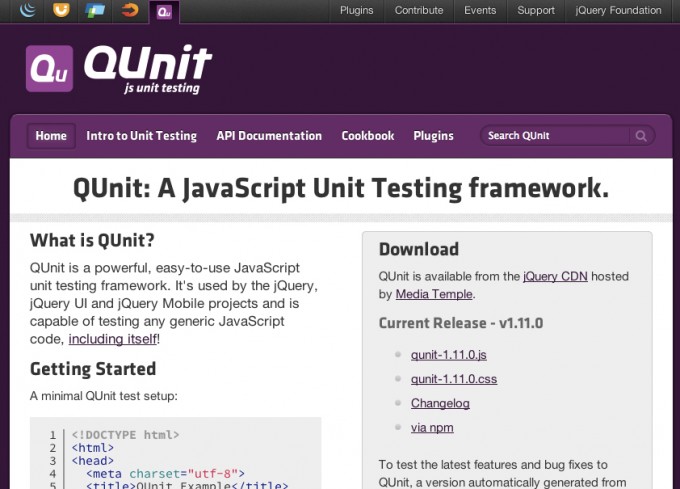Open the API Documentation tab
Image resolution: width=680 pixels, height=489 pixels.
pyautogui.click(x=269, y=136)
